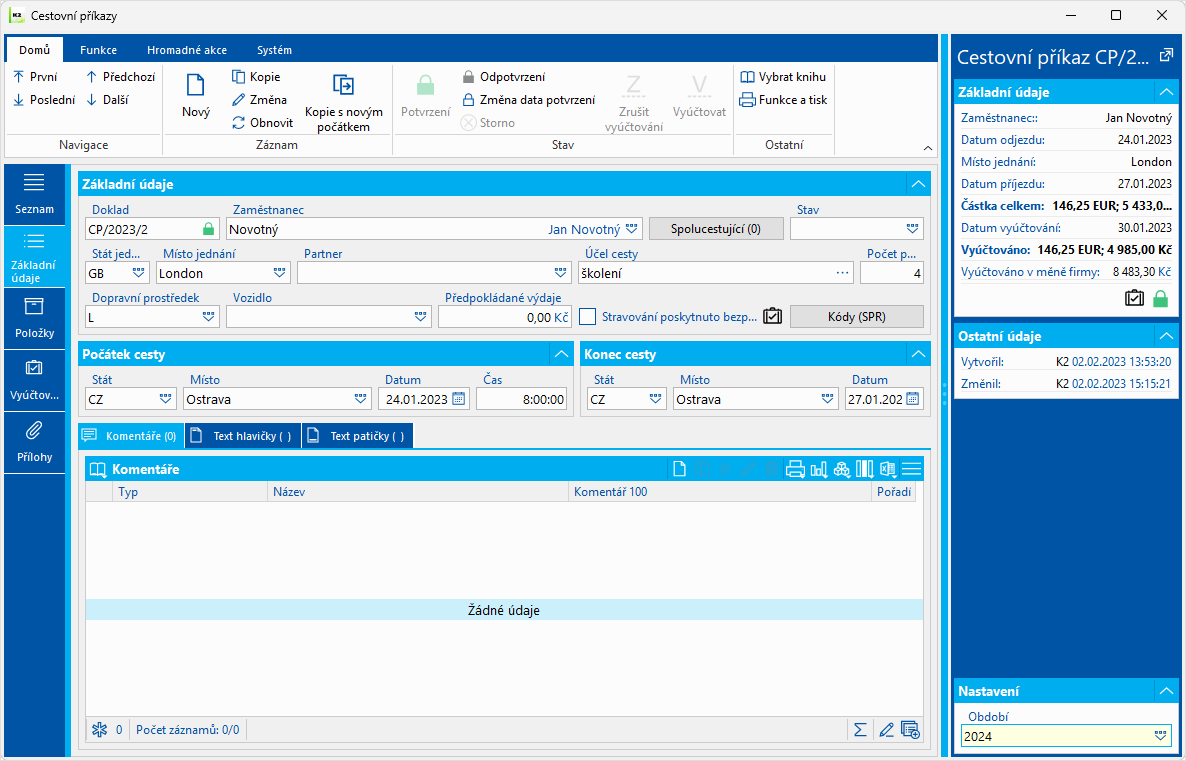Open the Počátek cesty date calendar picker
Image resolution: width=1186 pixels, height=761 pixels.
tap(458, 399)
